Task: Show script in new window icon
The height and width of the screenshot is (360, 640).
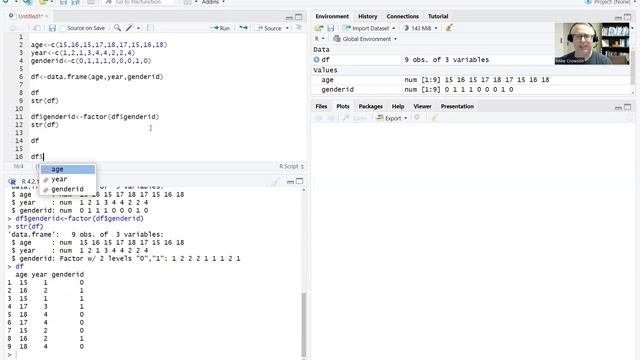Action: click(x=36, y=28)
